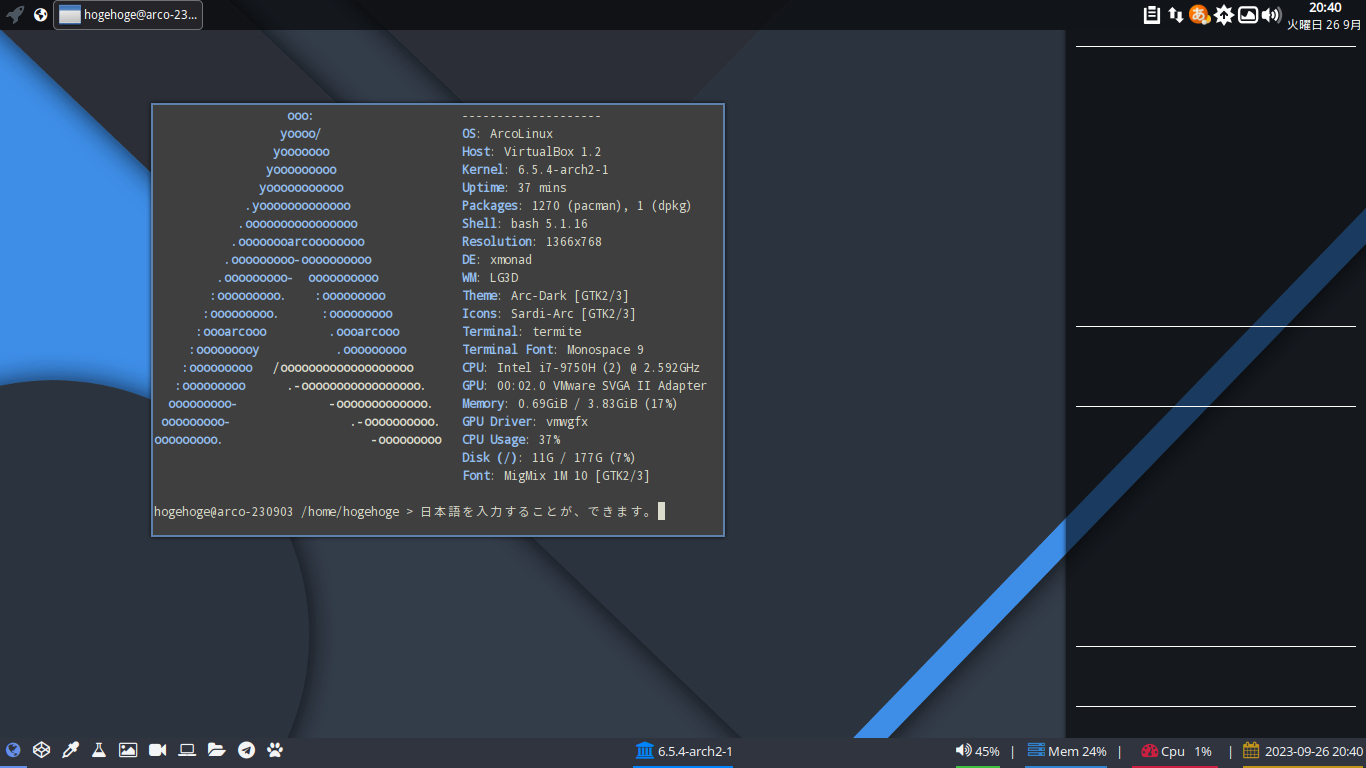Click the date 火曜日 26 9月 in top panel
This screenshot has width=1366, height=768.
pos(1324,24)
